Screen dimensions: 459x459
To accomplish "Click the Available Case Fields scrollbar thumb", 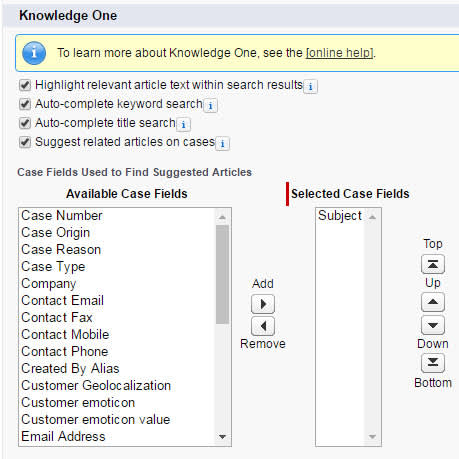I will click(222, 274).
